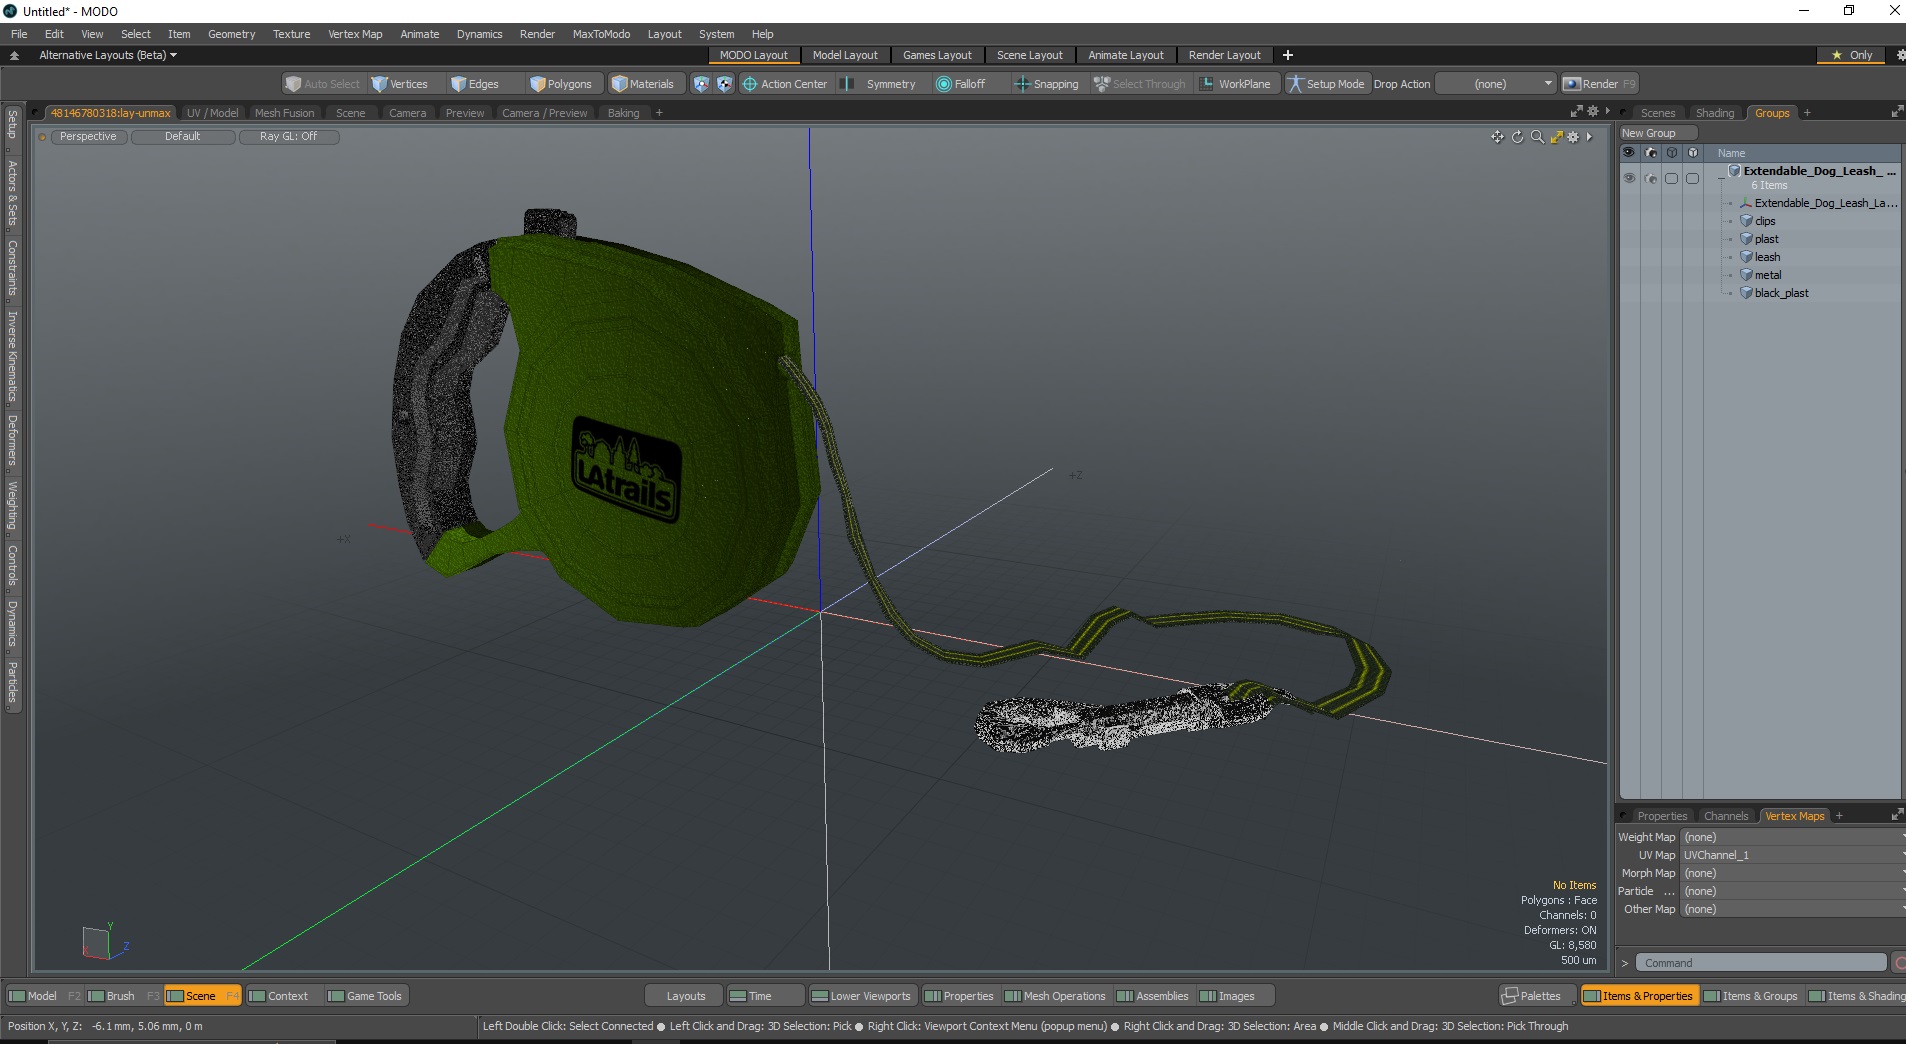
Task: Click viewport rotate icon
Action: pos(1517,137)
